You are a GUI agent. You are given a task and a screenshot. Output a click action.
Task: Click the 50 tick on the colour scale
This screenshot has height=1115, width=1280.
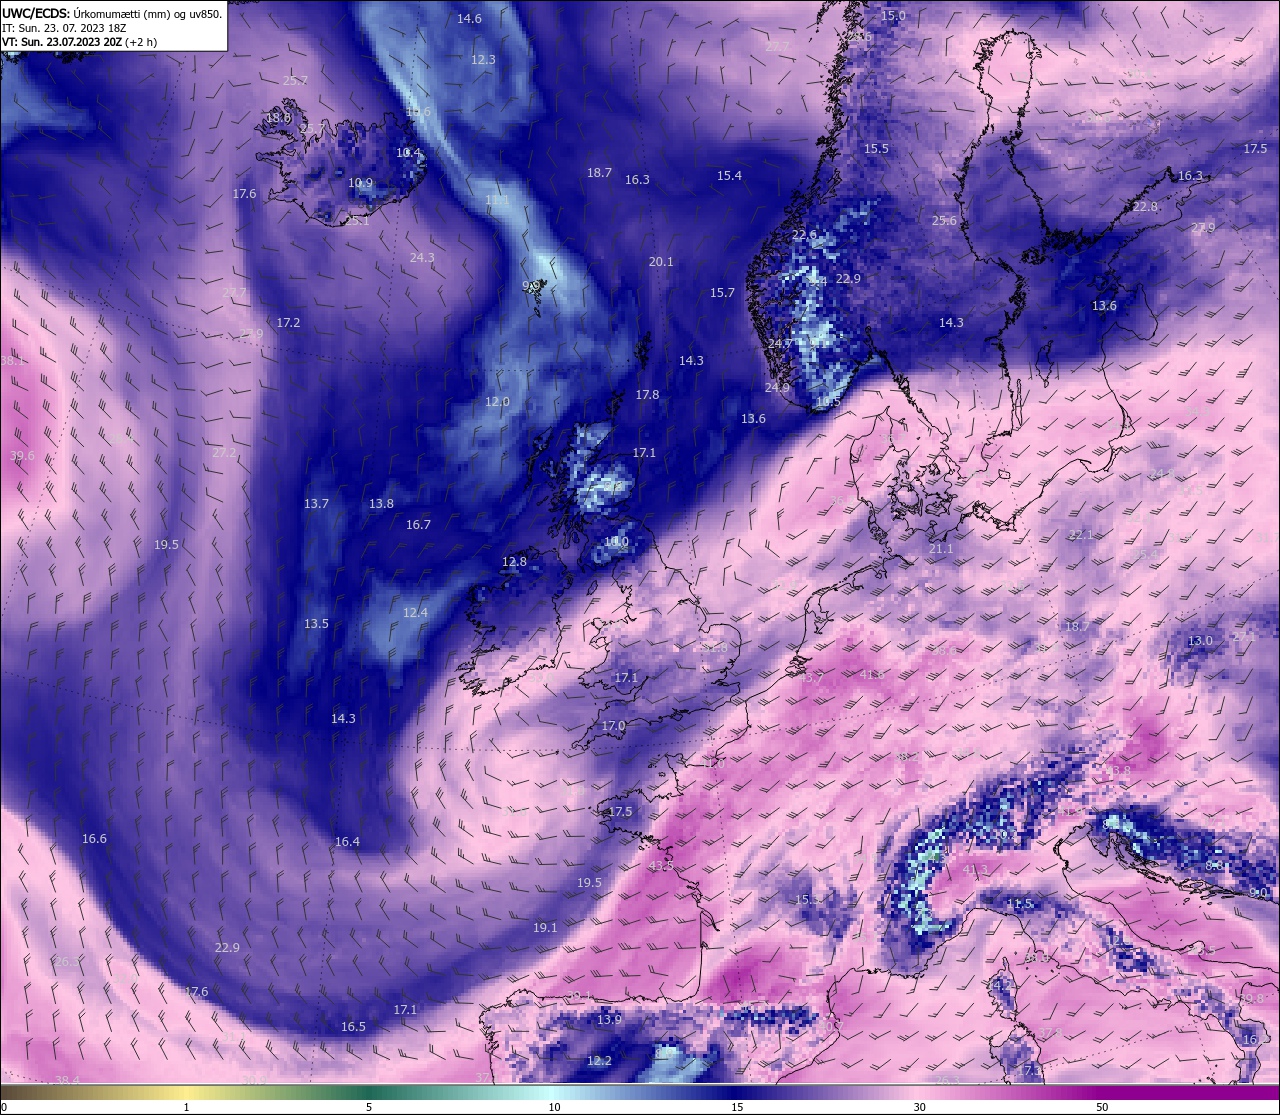click(1102, 1107)
